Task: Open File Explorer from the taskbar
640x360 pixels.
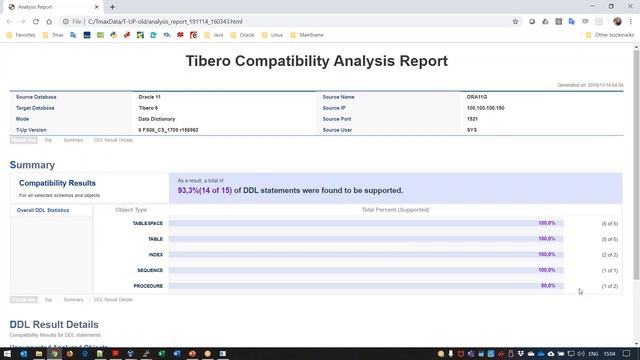Action: (39, 354)
